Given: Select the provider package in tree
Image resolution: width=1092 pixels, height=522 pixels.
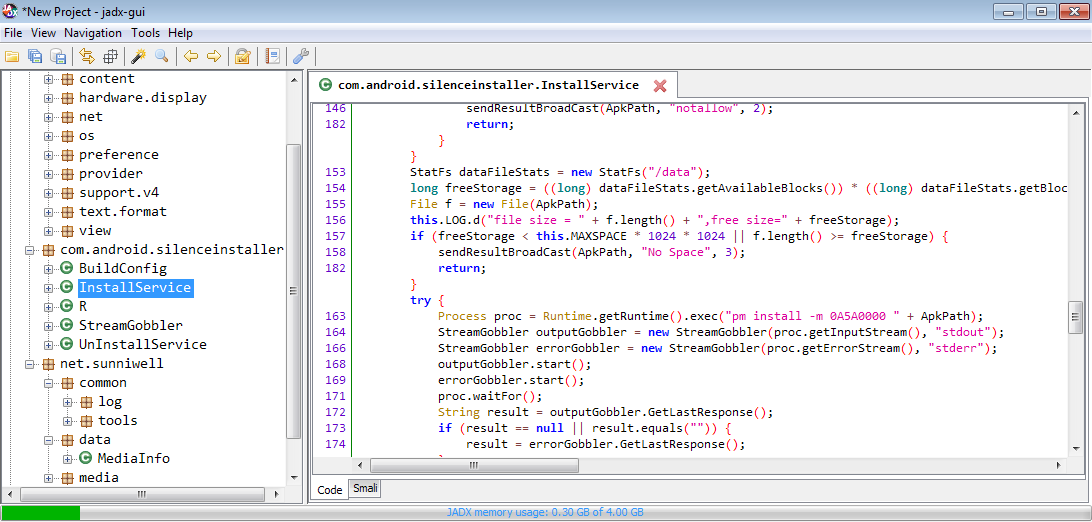Looking at the screenshot, I should [111, 173].
